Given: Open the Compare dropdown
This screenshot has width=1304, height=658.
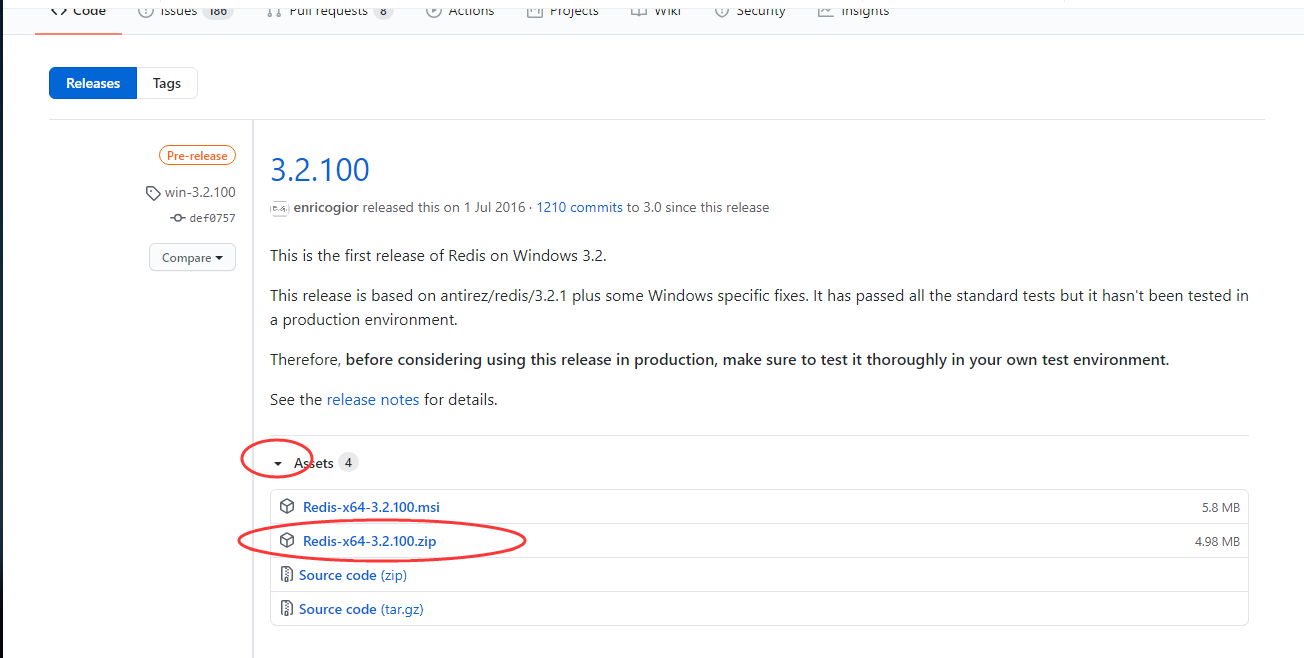Looking at the screenshot, I should click(192, 257).
